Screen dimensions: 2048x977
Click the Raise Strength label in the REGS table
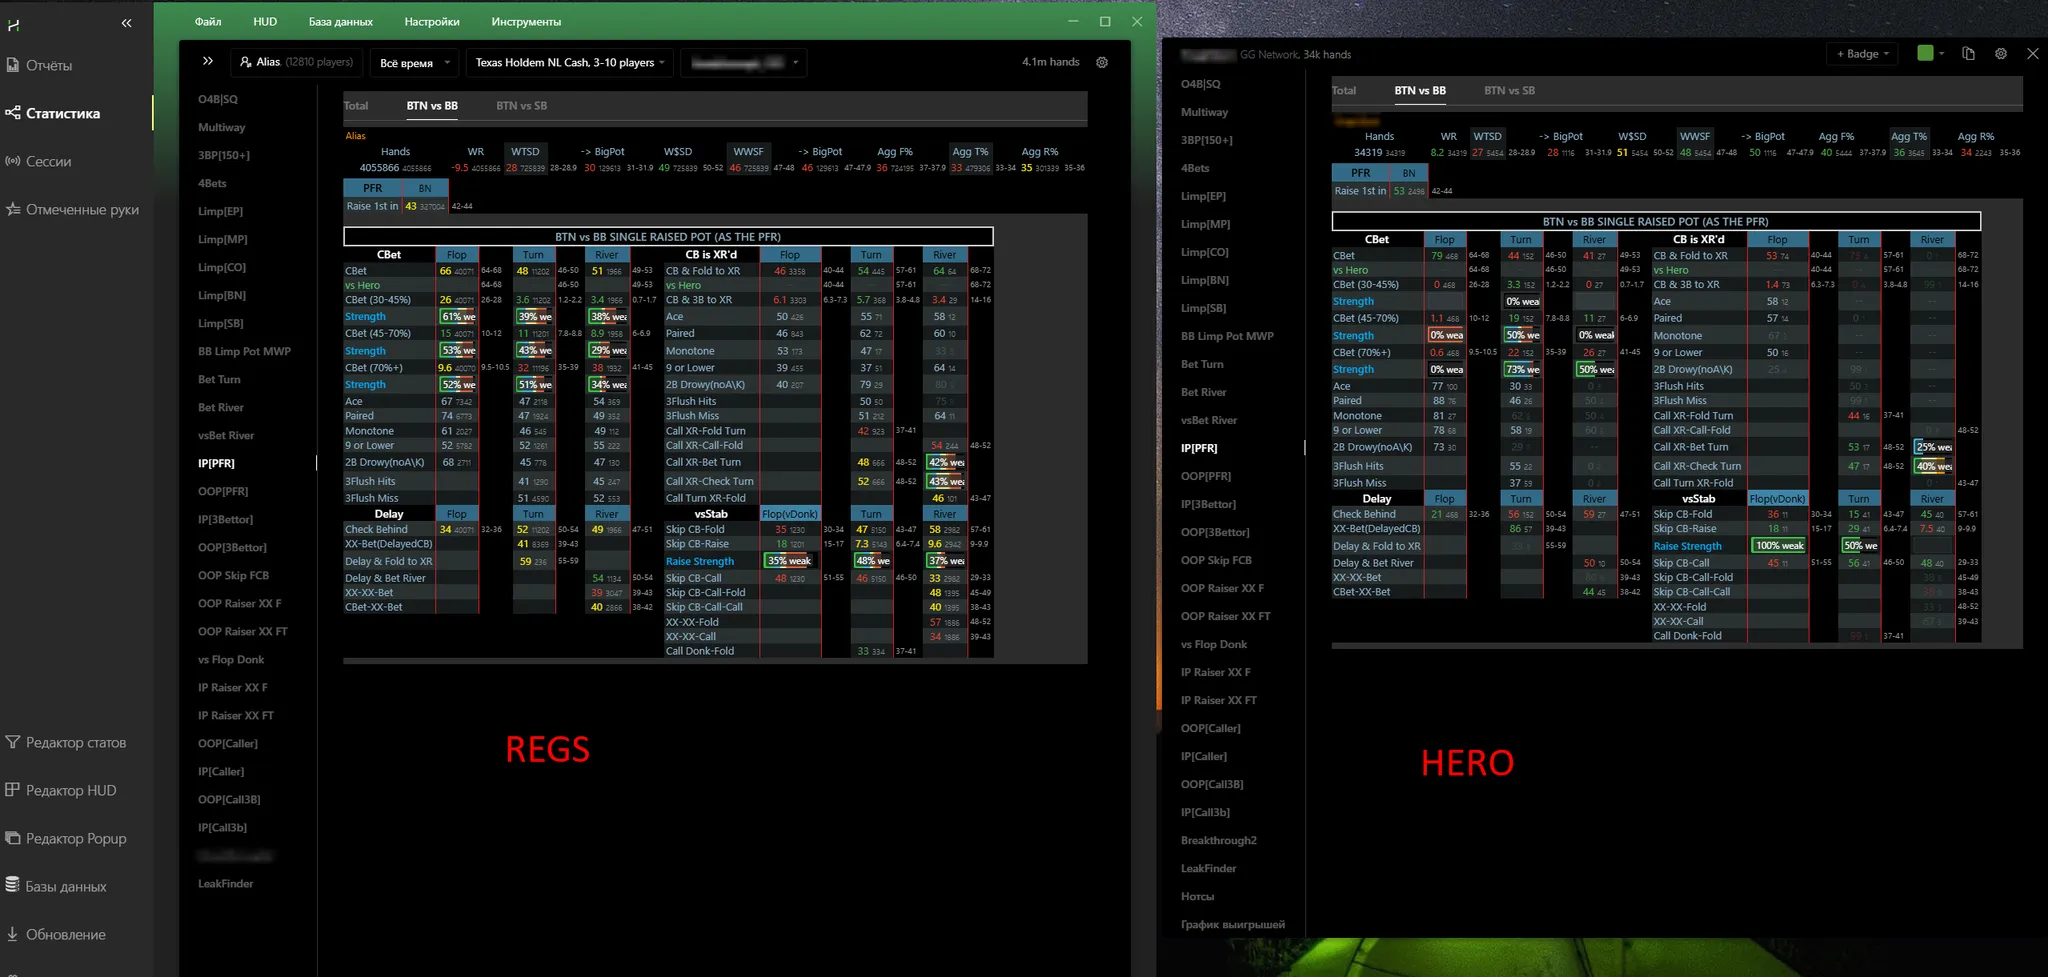coord(700,561)
